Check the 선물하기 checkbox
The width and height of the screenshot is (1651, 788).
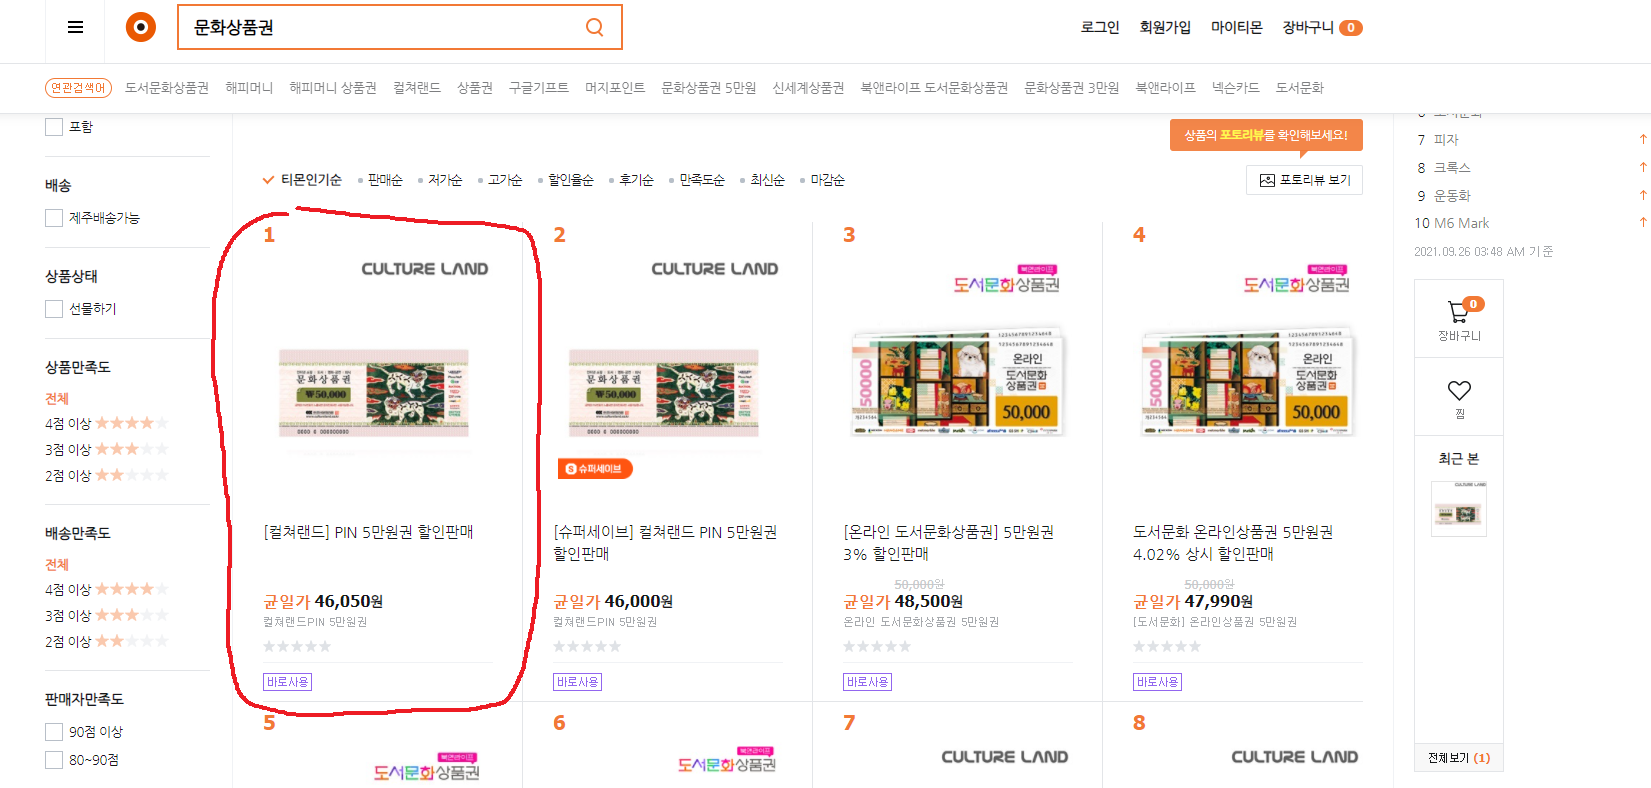(x=54, y=309)
